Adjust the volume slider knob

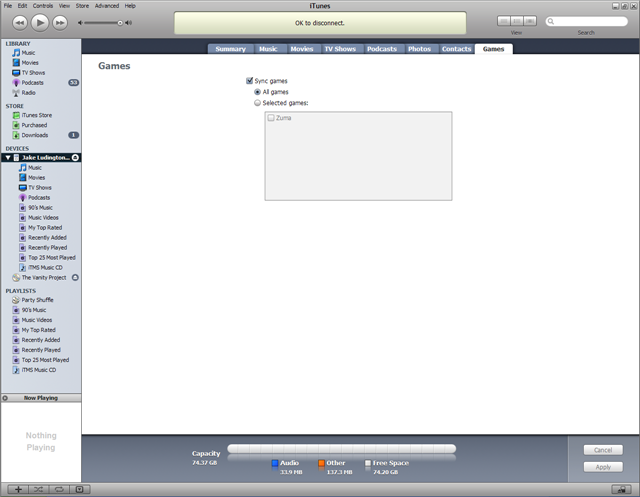[120, 23]
